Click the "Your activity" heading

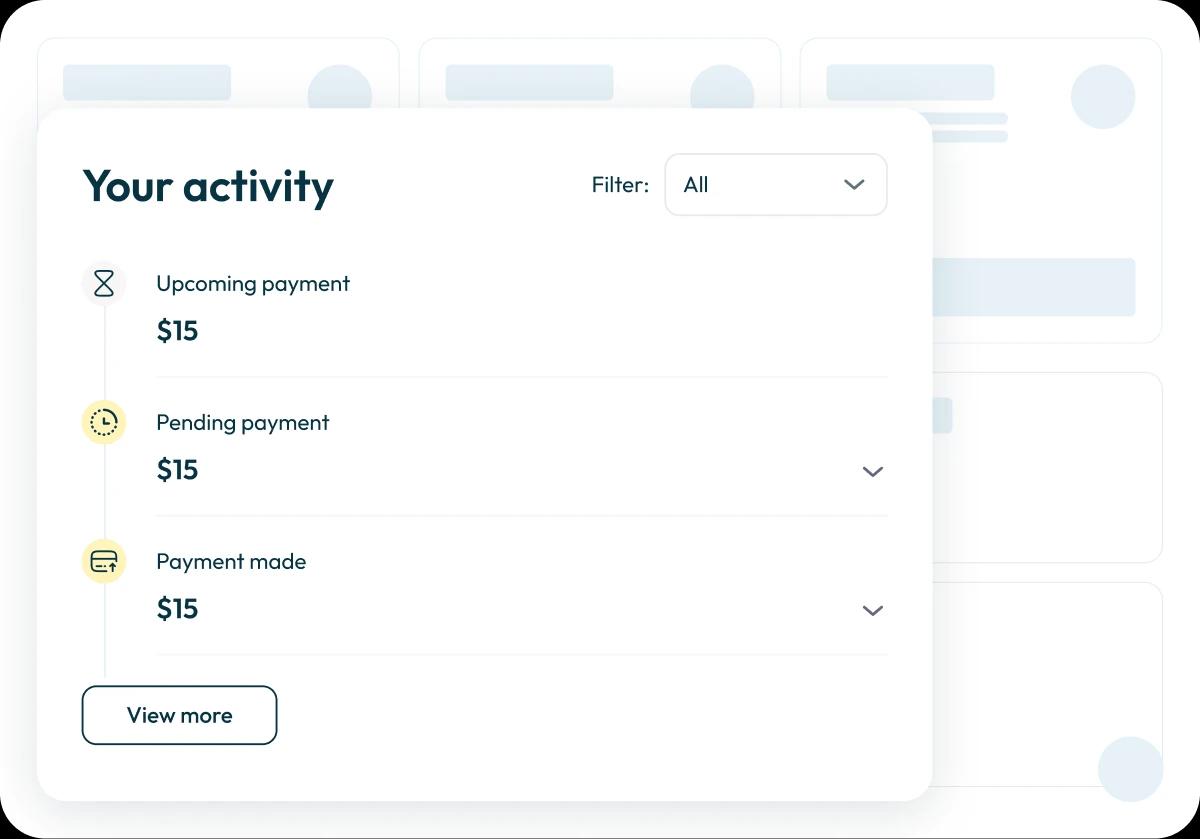208,187
